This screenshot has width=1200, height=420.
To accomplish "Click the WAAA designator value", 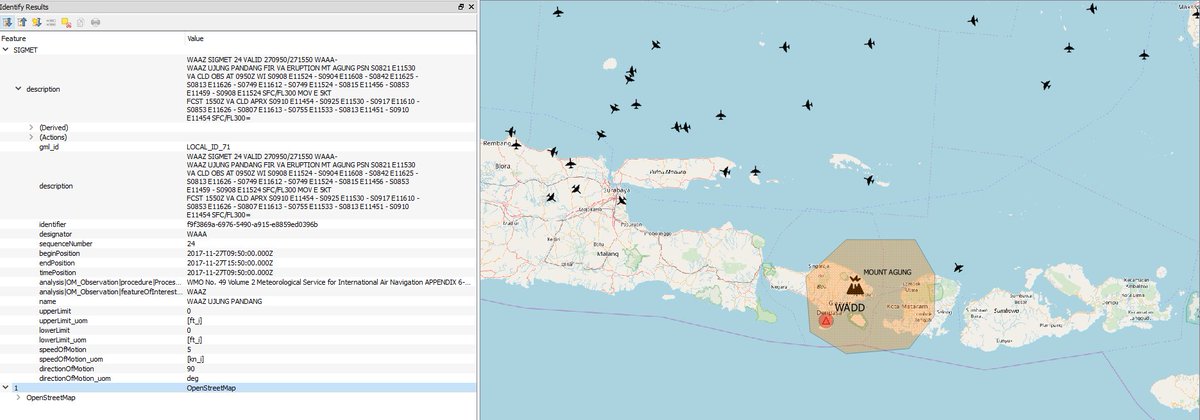I will (x=196, y=234).
